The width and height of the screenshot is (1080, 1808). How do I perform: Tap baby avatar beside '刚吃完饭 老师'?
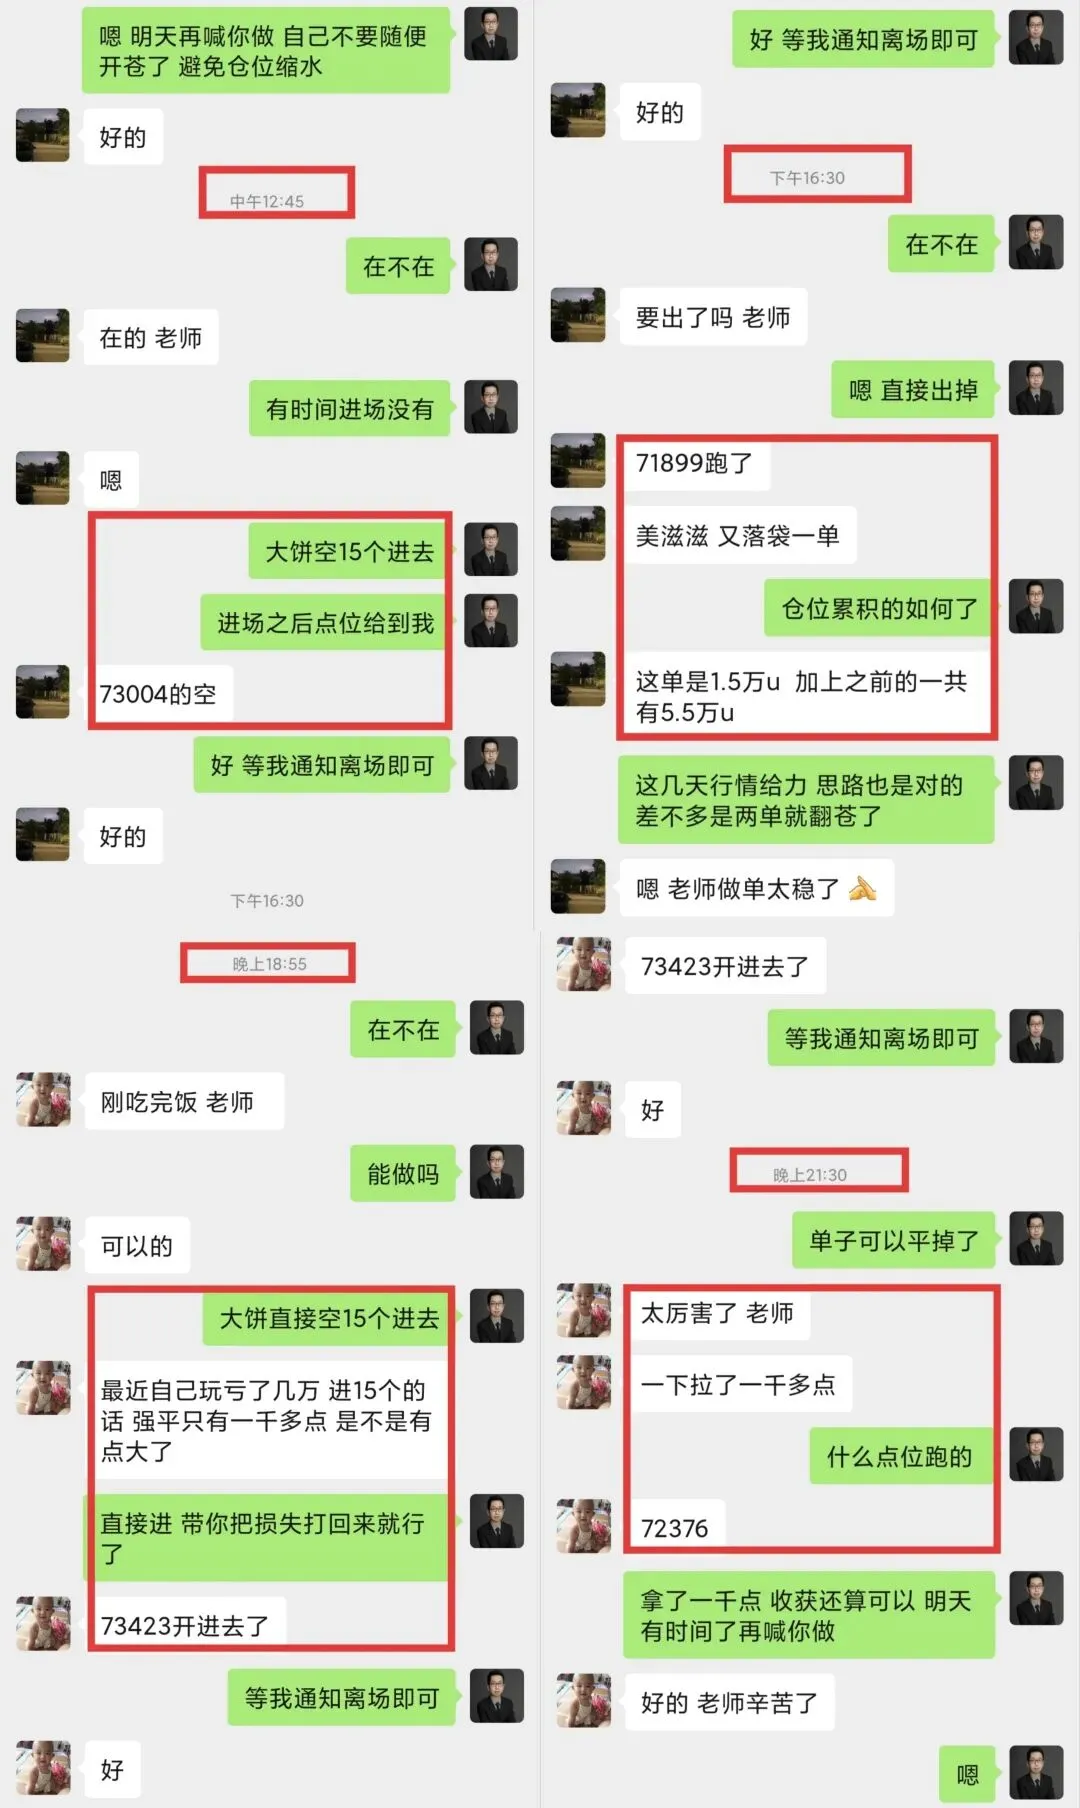(x=44, y=1099)
